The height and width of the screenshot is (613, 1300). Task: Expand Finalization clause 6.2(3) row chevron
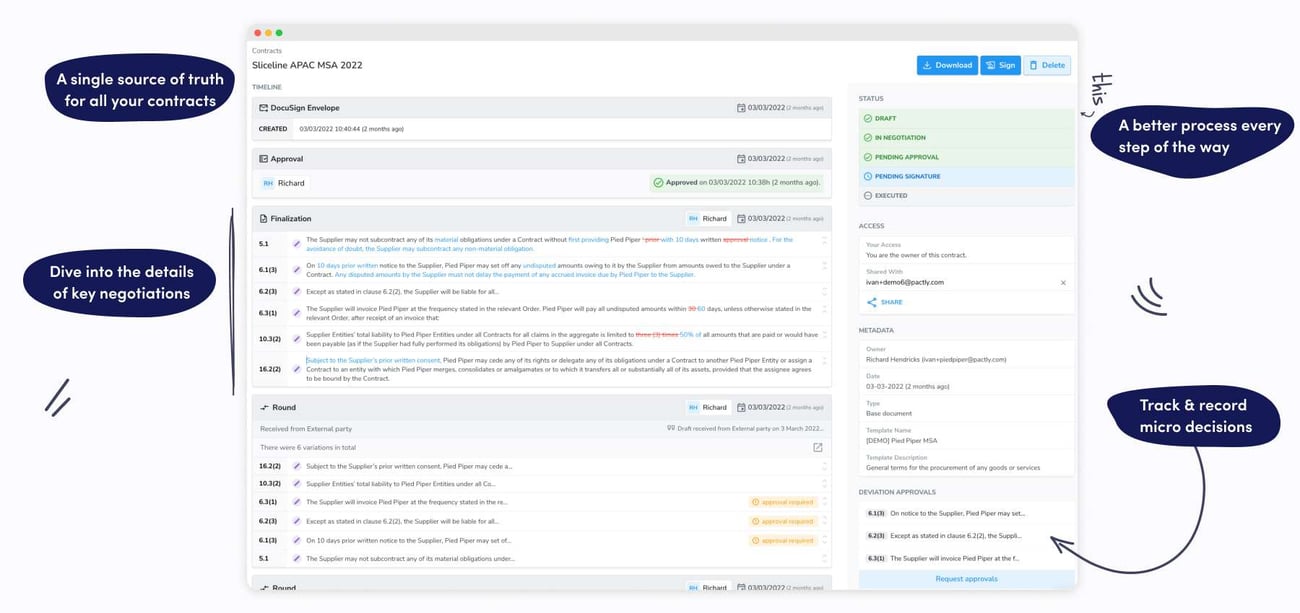[824, 291]
